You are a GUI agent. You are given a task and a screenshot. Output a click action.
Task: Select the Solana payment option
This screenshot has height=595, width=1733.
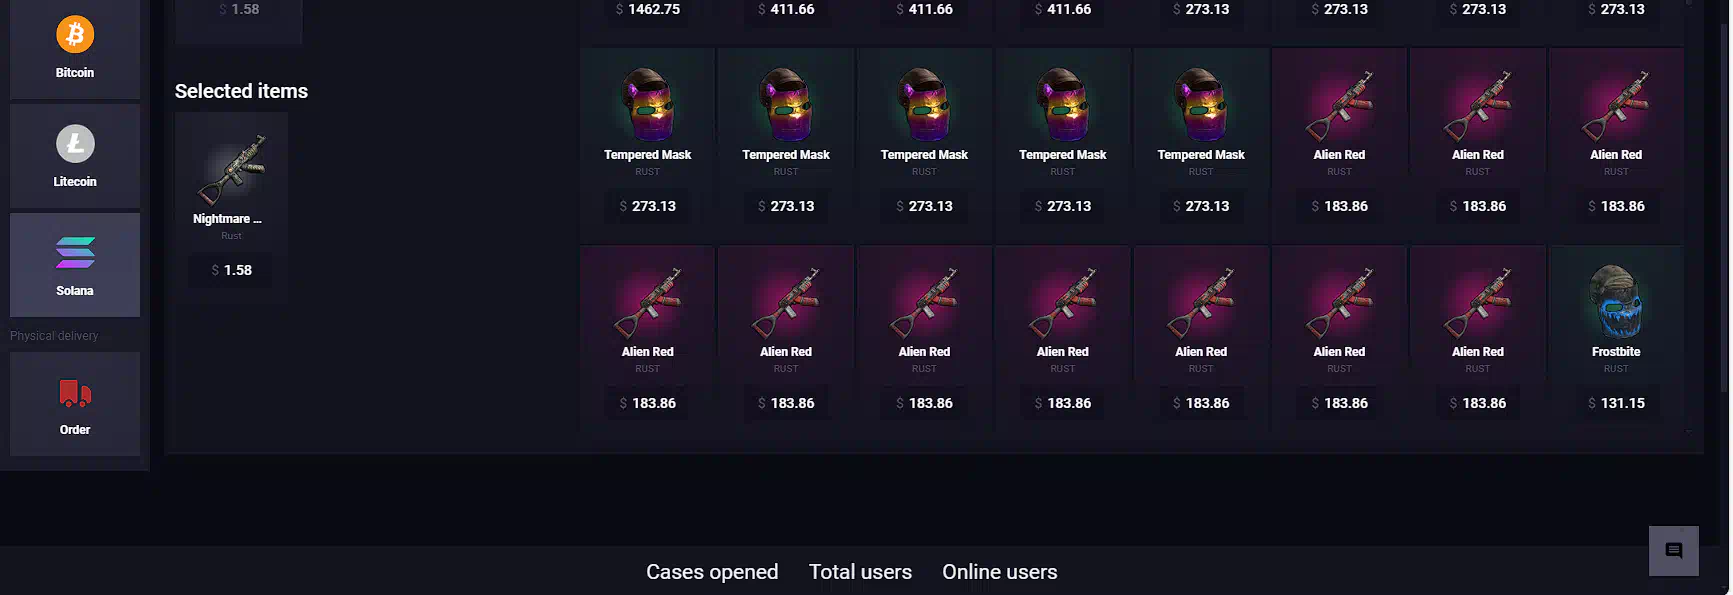pyautogui.click(x=75, y=265)
